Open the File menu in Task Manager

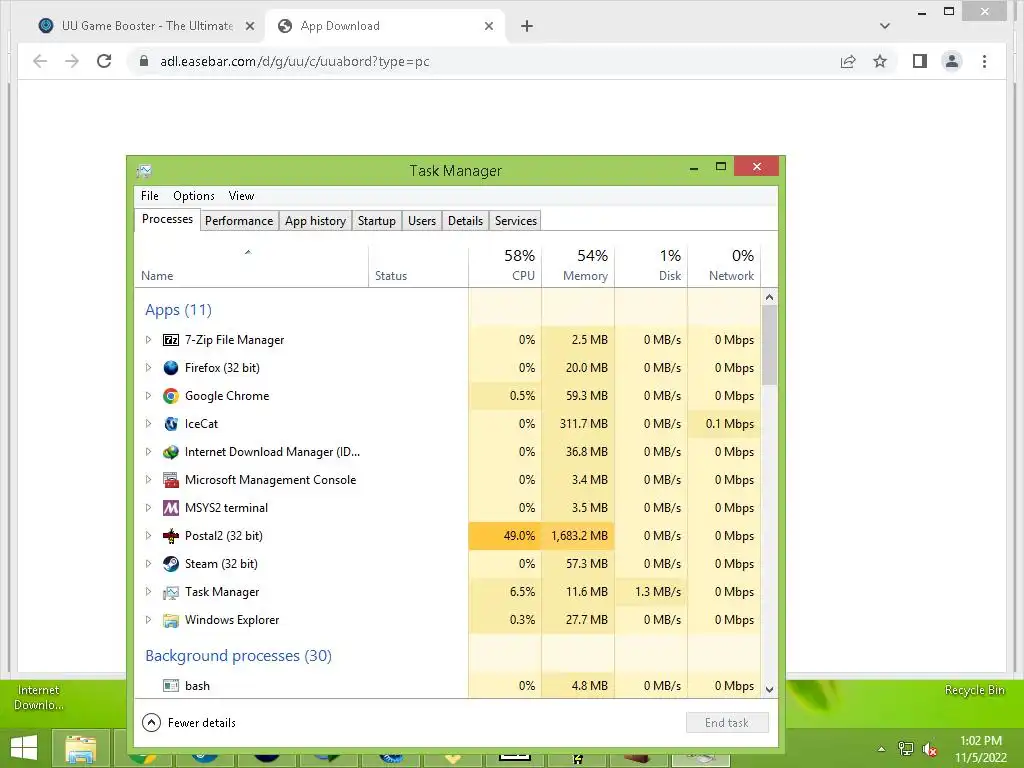point(150,196)
